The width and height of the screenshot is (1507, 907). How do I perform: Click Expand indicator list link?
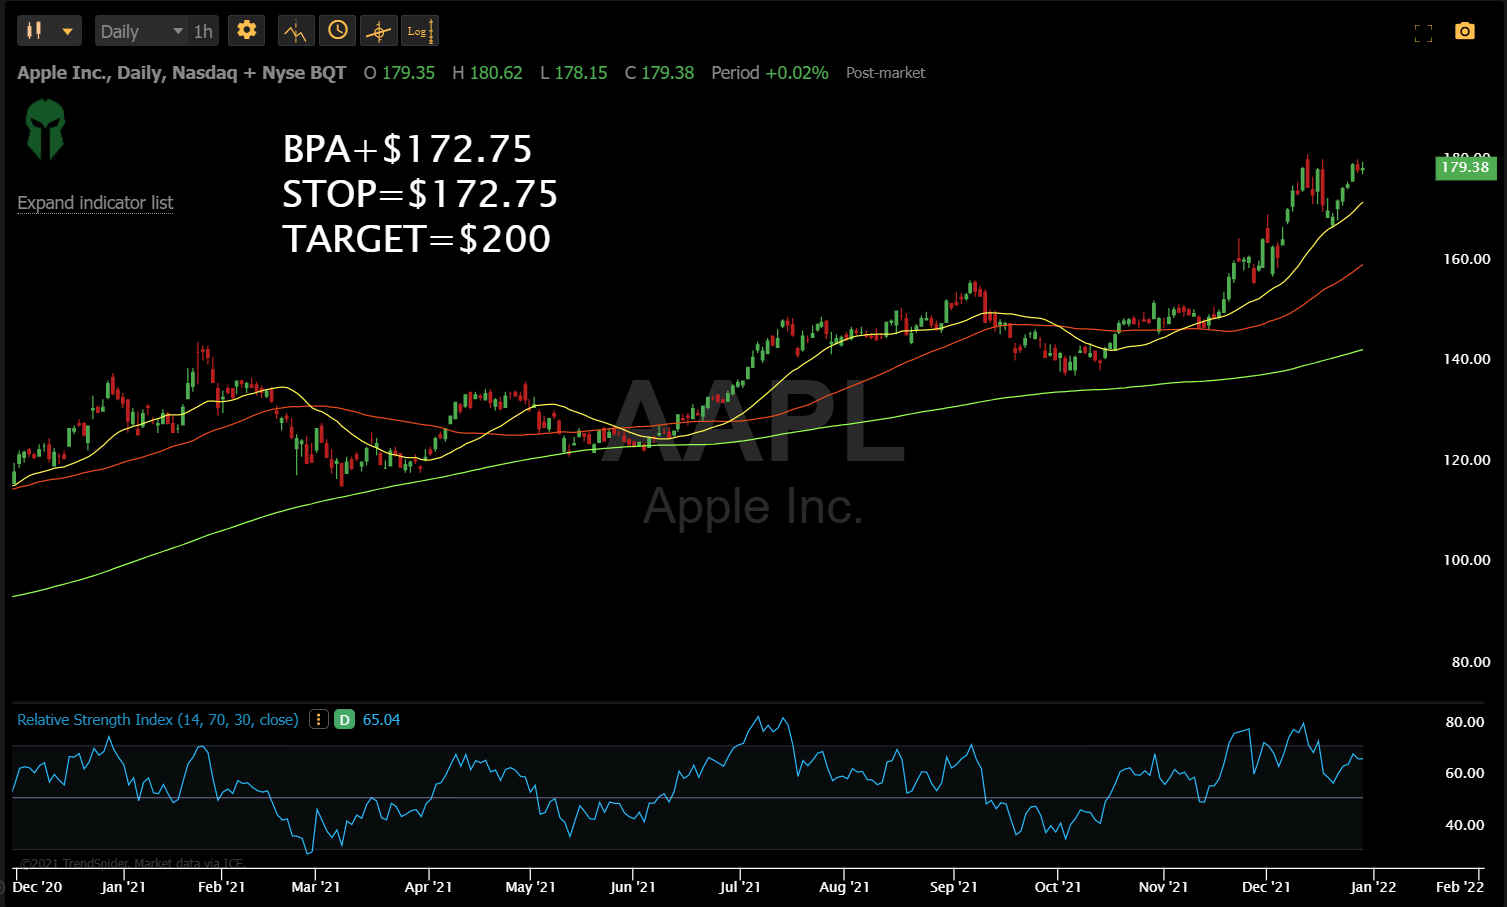[x=95, y=203]
